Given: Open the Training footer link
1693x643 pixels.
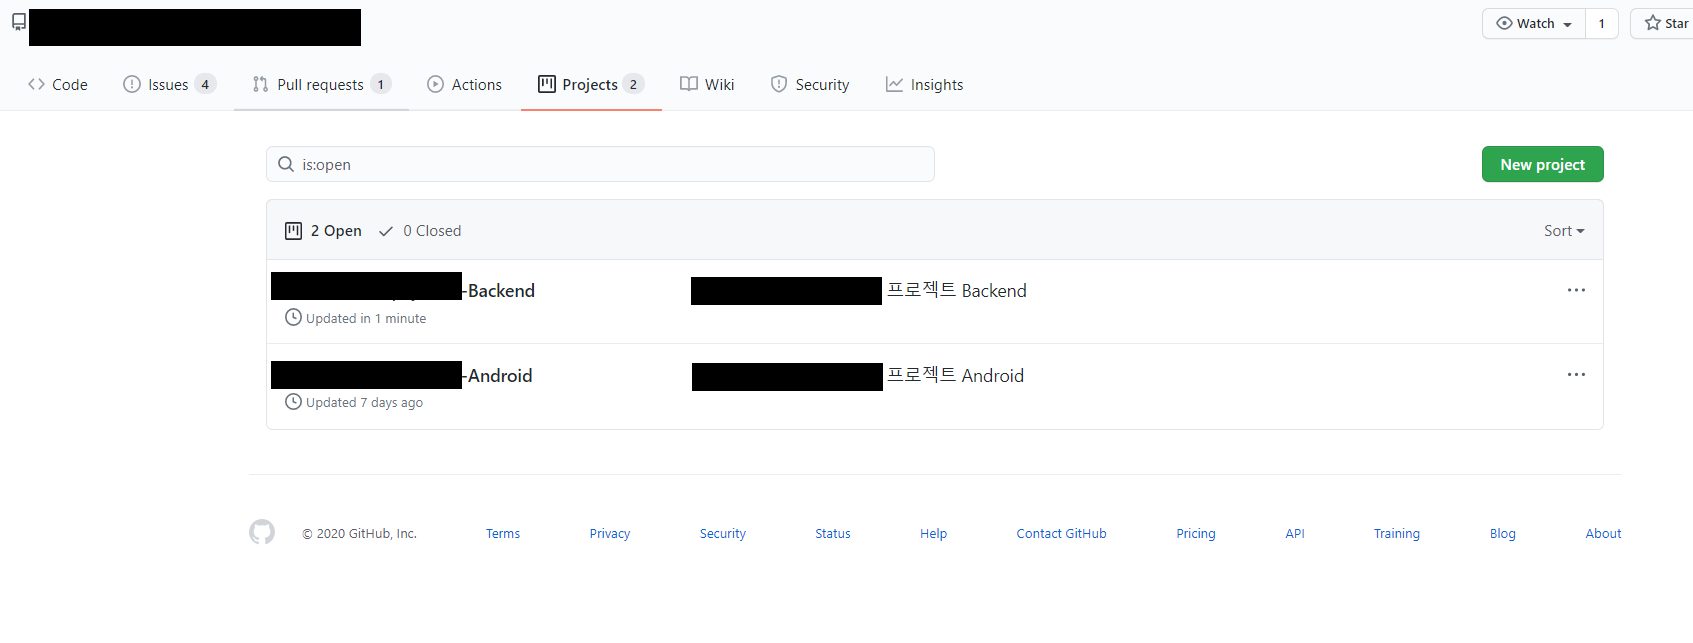Looking at the screenshot, I should (x=1397, y=534).
